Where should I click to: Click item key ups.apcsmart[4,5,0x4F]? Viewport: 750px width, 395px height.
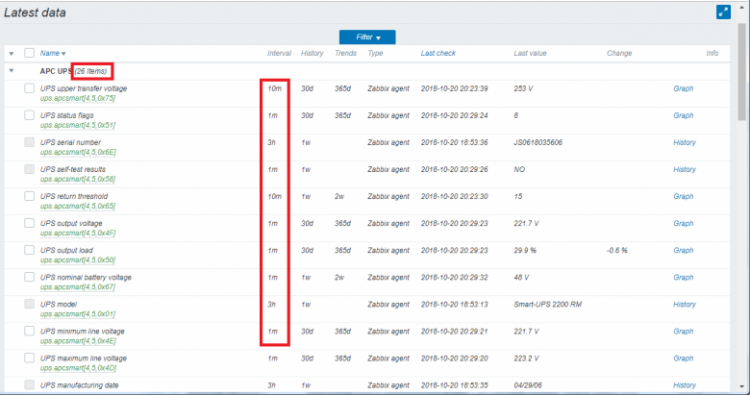click(77, 233)
